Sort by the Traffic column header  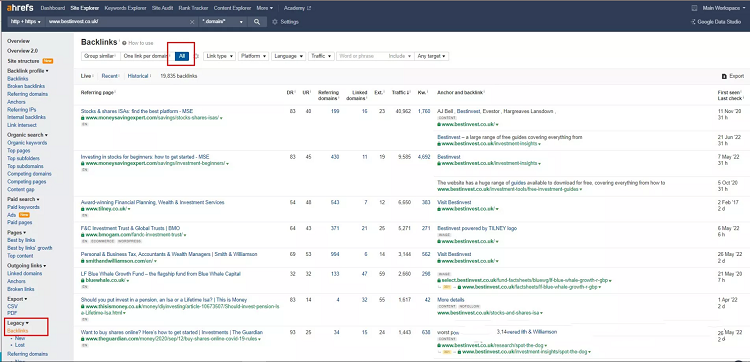[x=398, y=93]
